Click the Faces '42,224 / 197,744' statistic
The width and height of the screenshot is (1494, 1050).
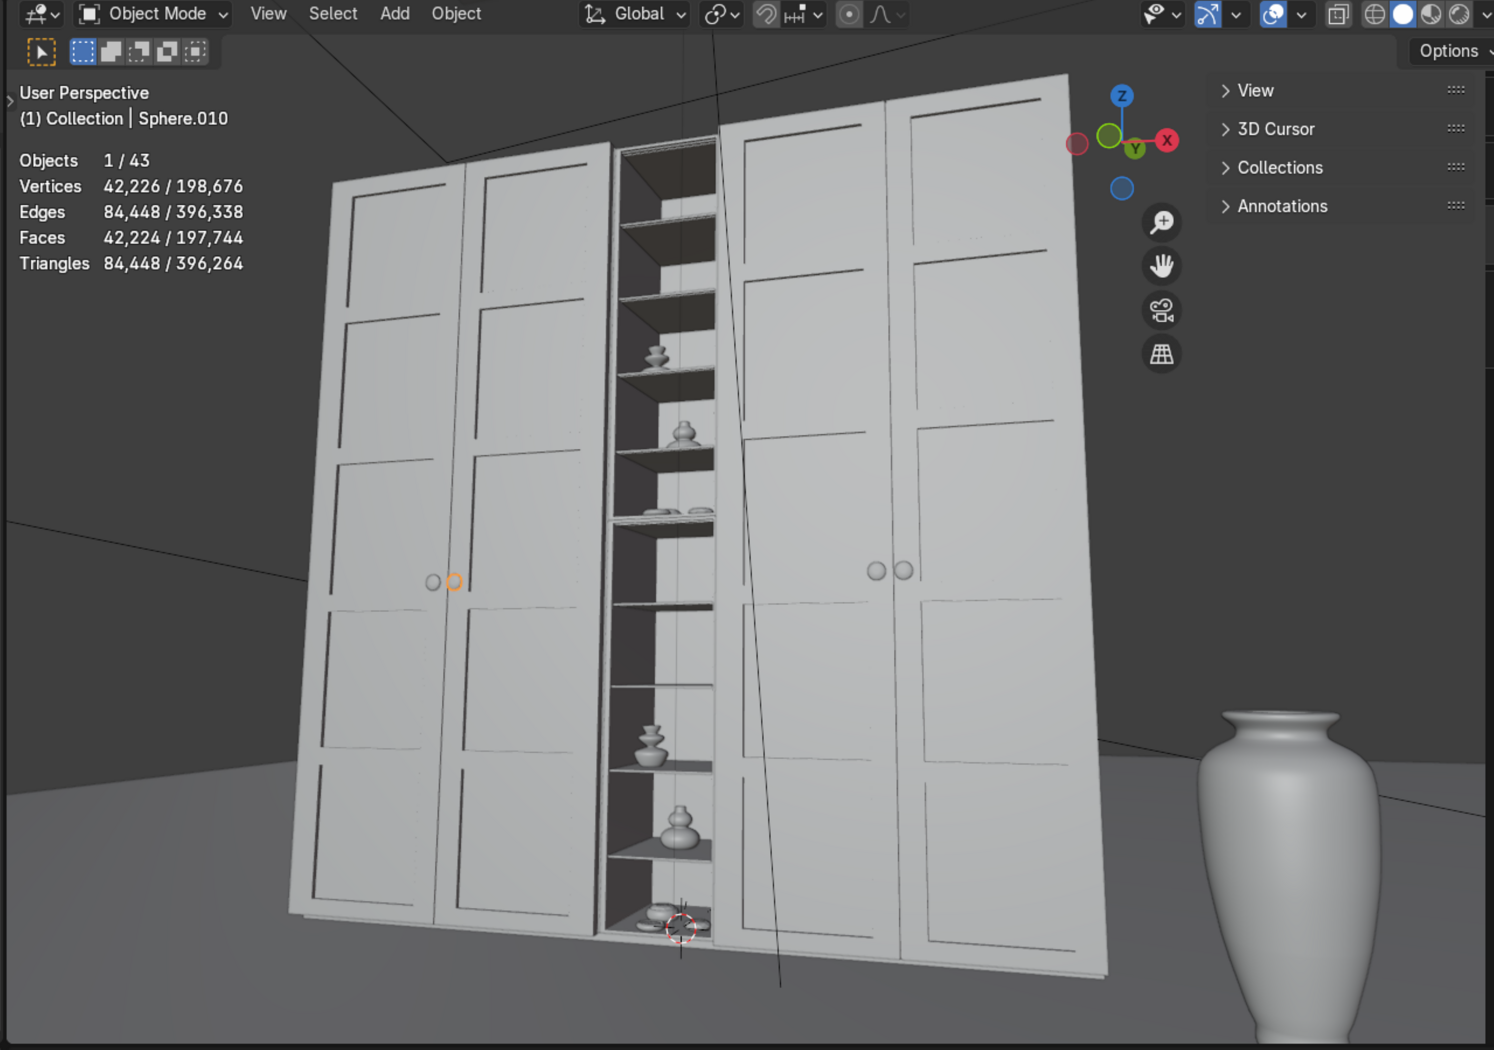coord(173,238)
